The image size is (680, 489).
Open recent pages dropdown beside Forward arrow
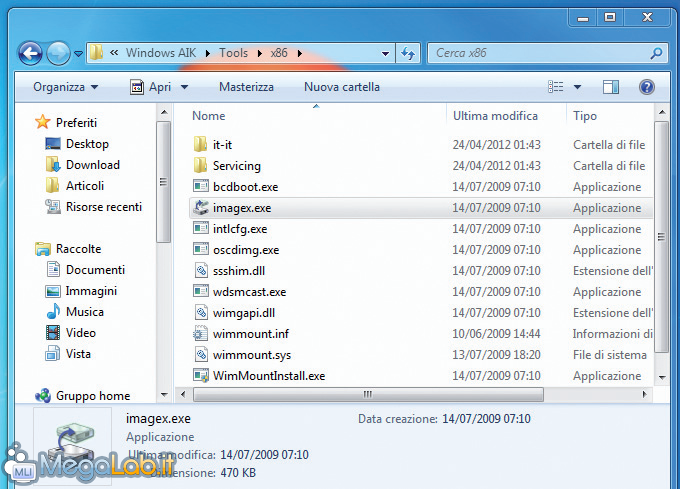click(78, 54)
